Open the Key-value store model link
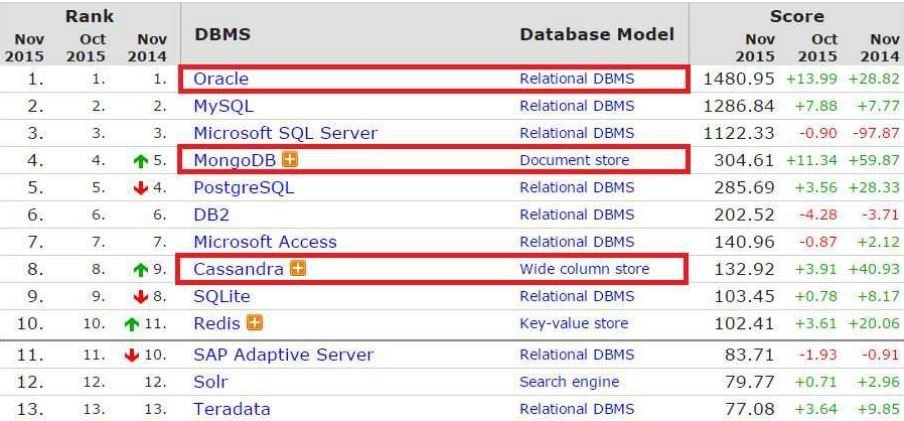This screenshot has height=421, width=904. coord(574,324)
